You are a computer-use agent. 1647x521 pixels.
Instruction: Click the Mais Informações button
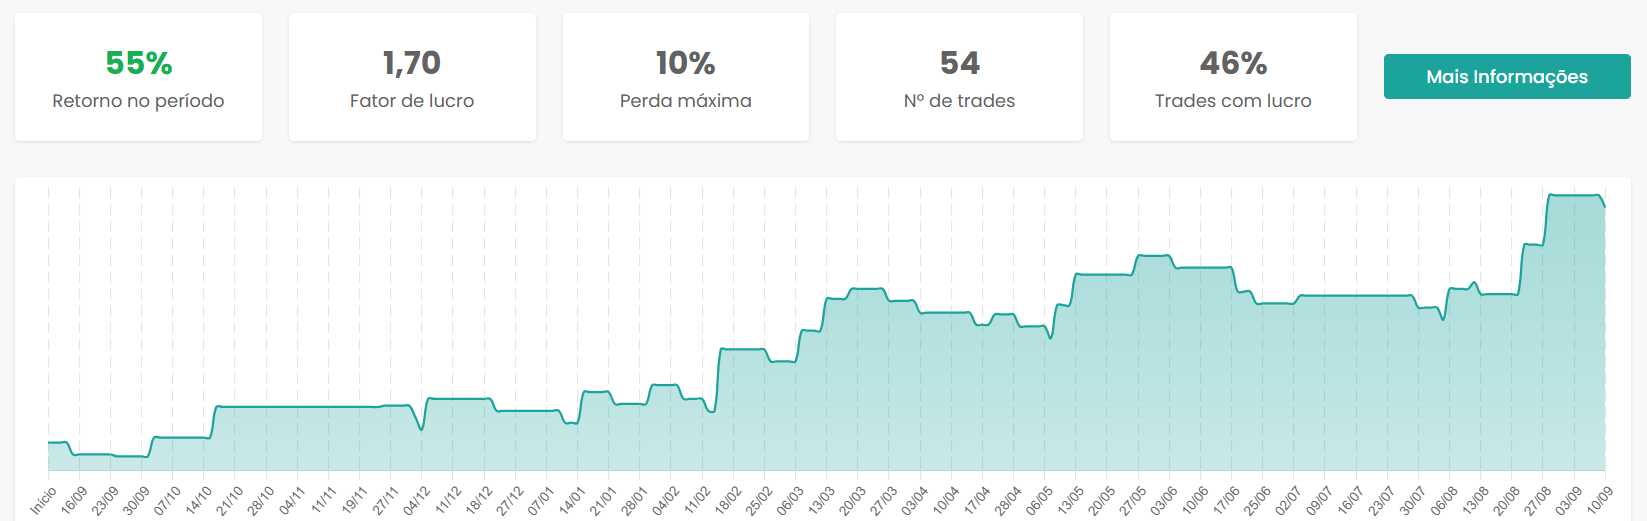[1506, 77]
